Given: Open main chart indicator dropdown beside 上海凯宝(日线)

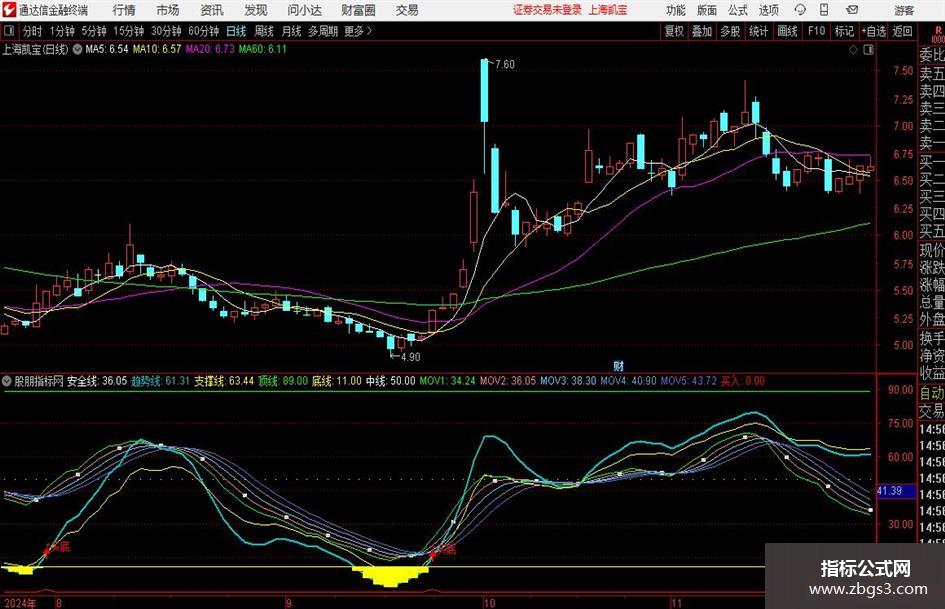Looking at the screenshot, I should coord(77,49).
